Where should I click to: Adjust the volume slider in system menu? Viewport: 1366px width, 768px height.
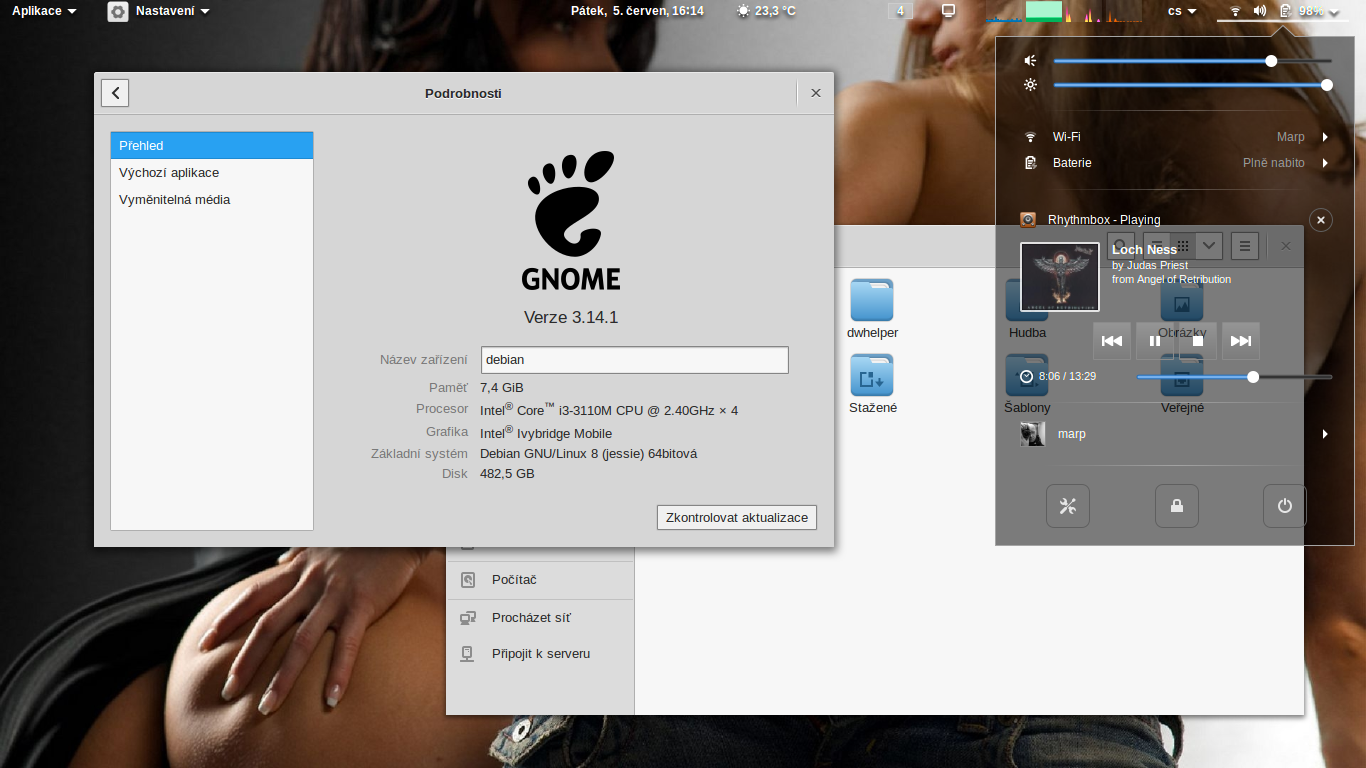(1192, 61)
